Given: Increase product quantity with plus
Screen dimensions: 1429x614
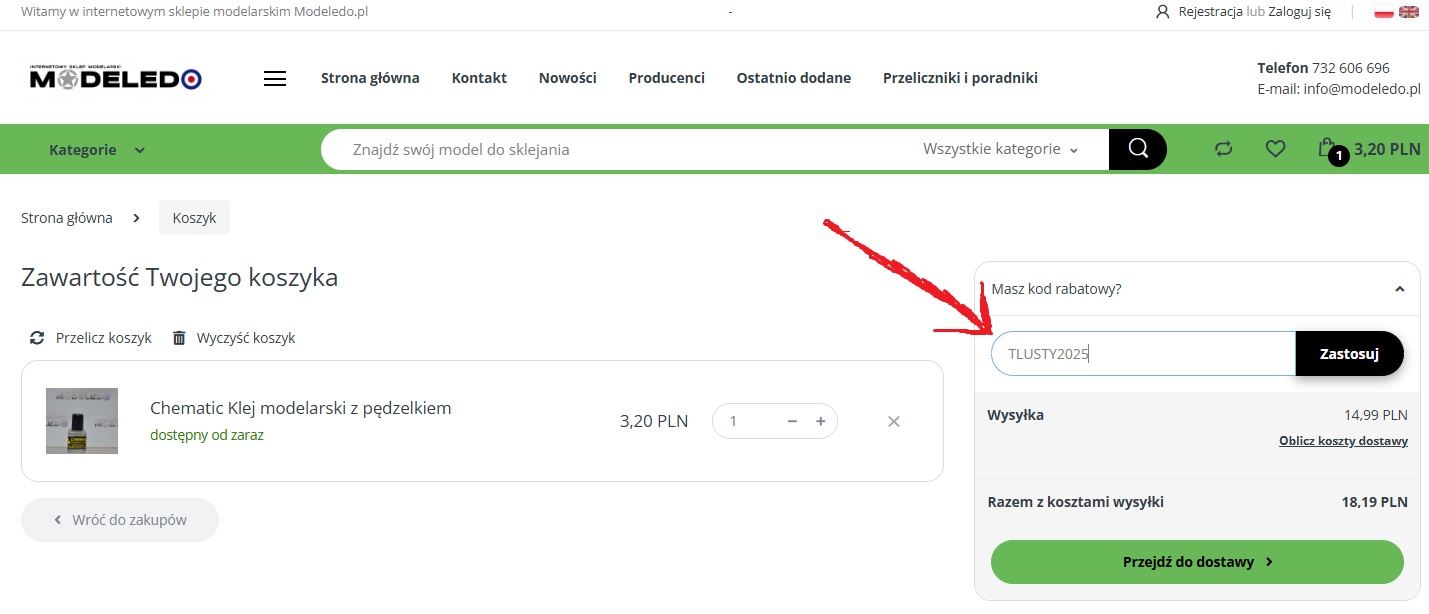Looking at the screenshot, I should pyautogui.click(x=821, y=421).
